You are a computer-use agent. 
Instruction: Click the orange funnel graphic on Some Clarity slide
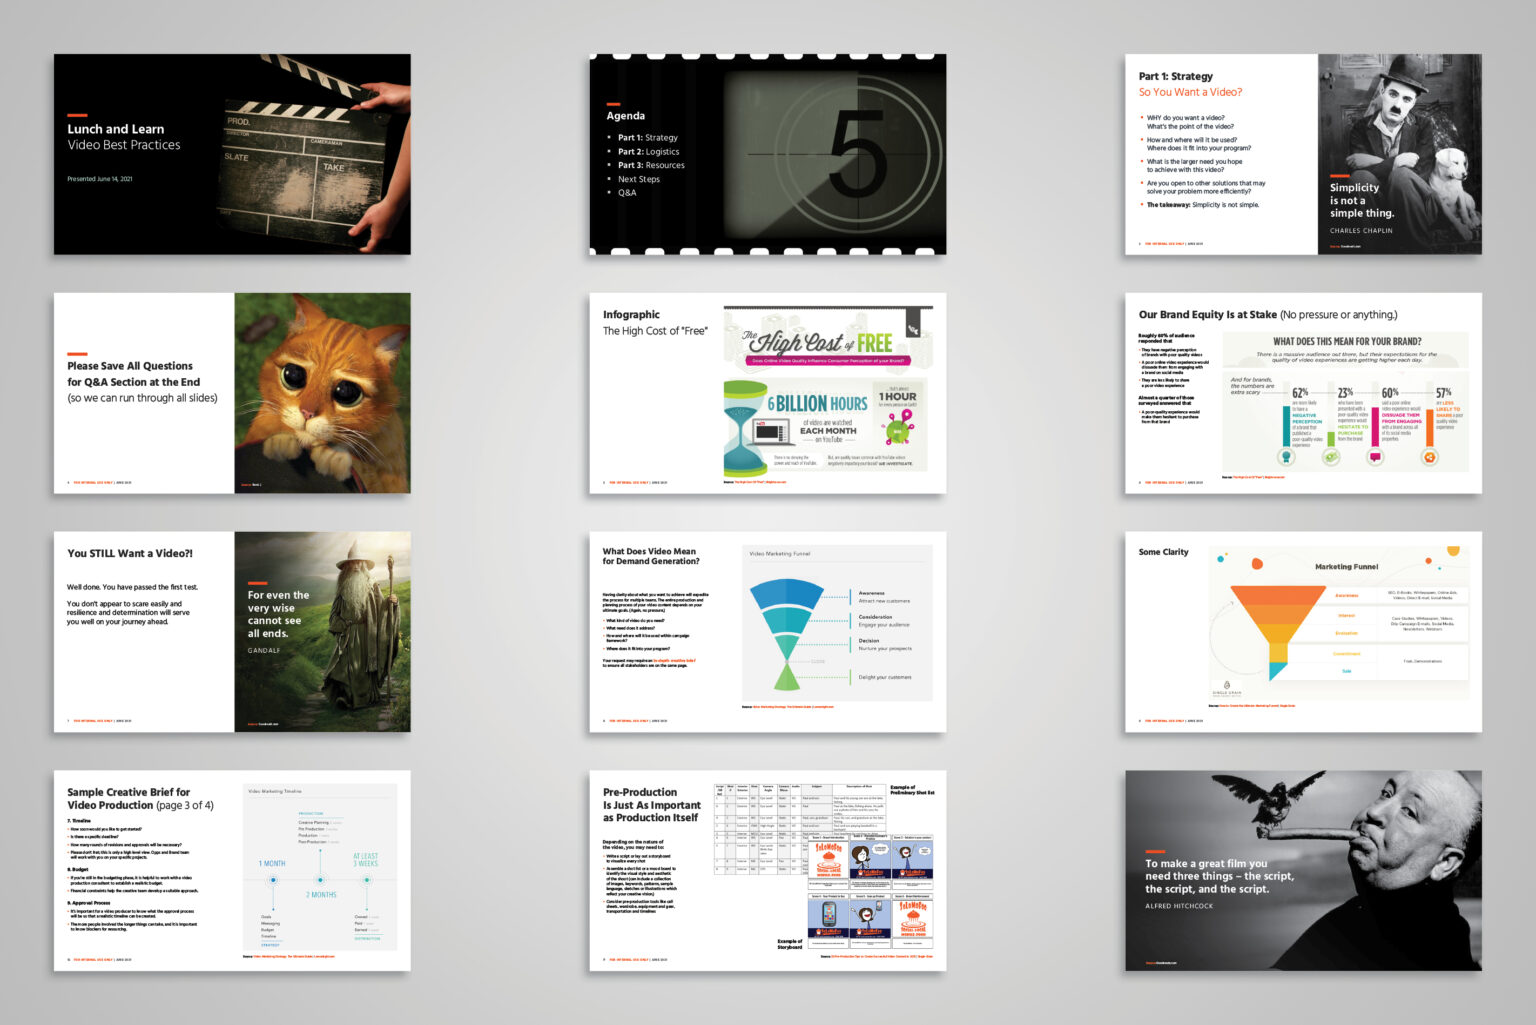(1277, 631)
